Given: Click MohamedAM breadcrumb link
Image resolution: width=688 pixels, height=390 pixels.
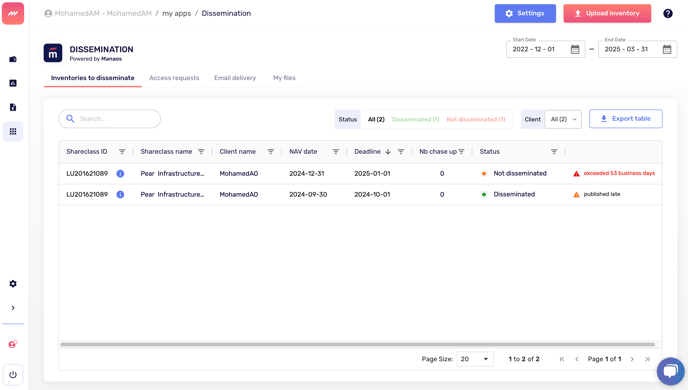Looking at the screenshot, I should [103, 14].
